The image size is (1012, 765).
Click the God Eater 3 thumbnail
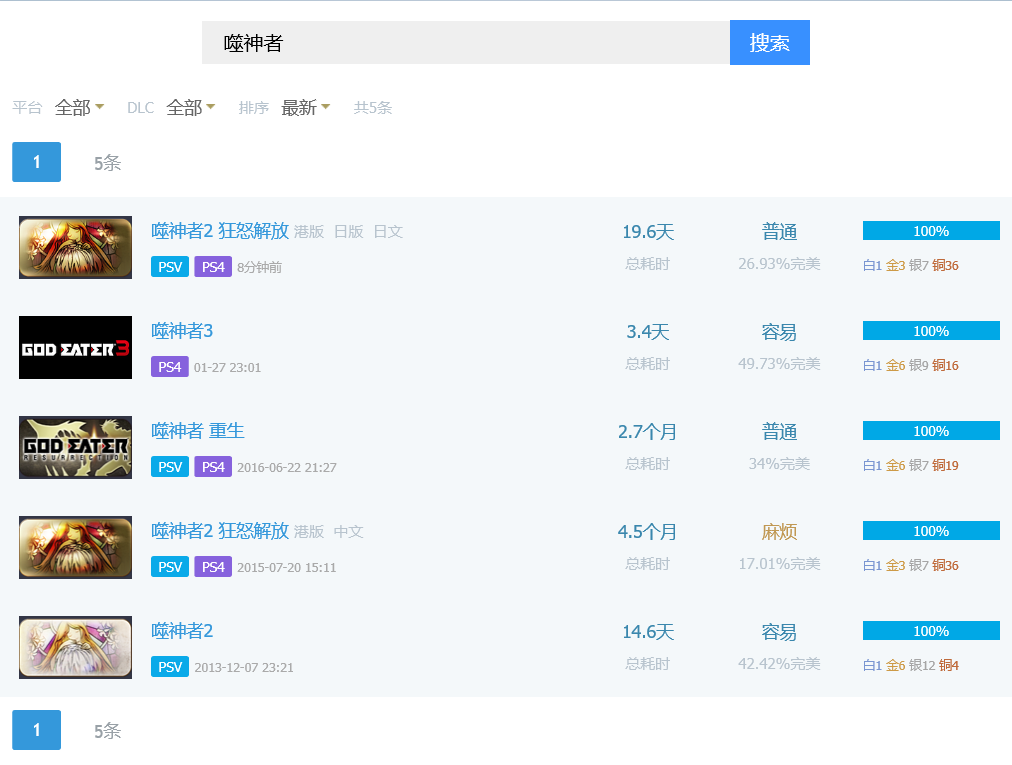pos(76,347)
